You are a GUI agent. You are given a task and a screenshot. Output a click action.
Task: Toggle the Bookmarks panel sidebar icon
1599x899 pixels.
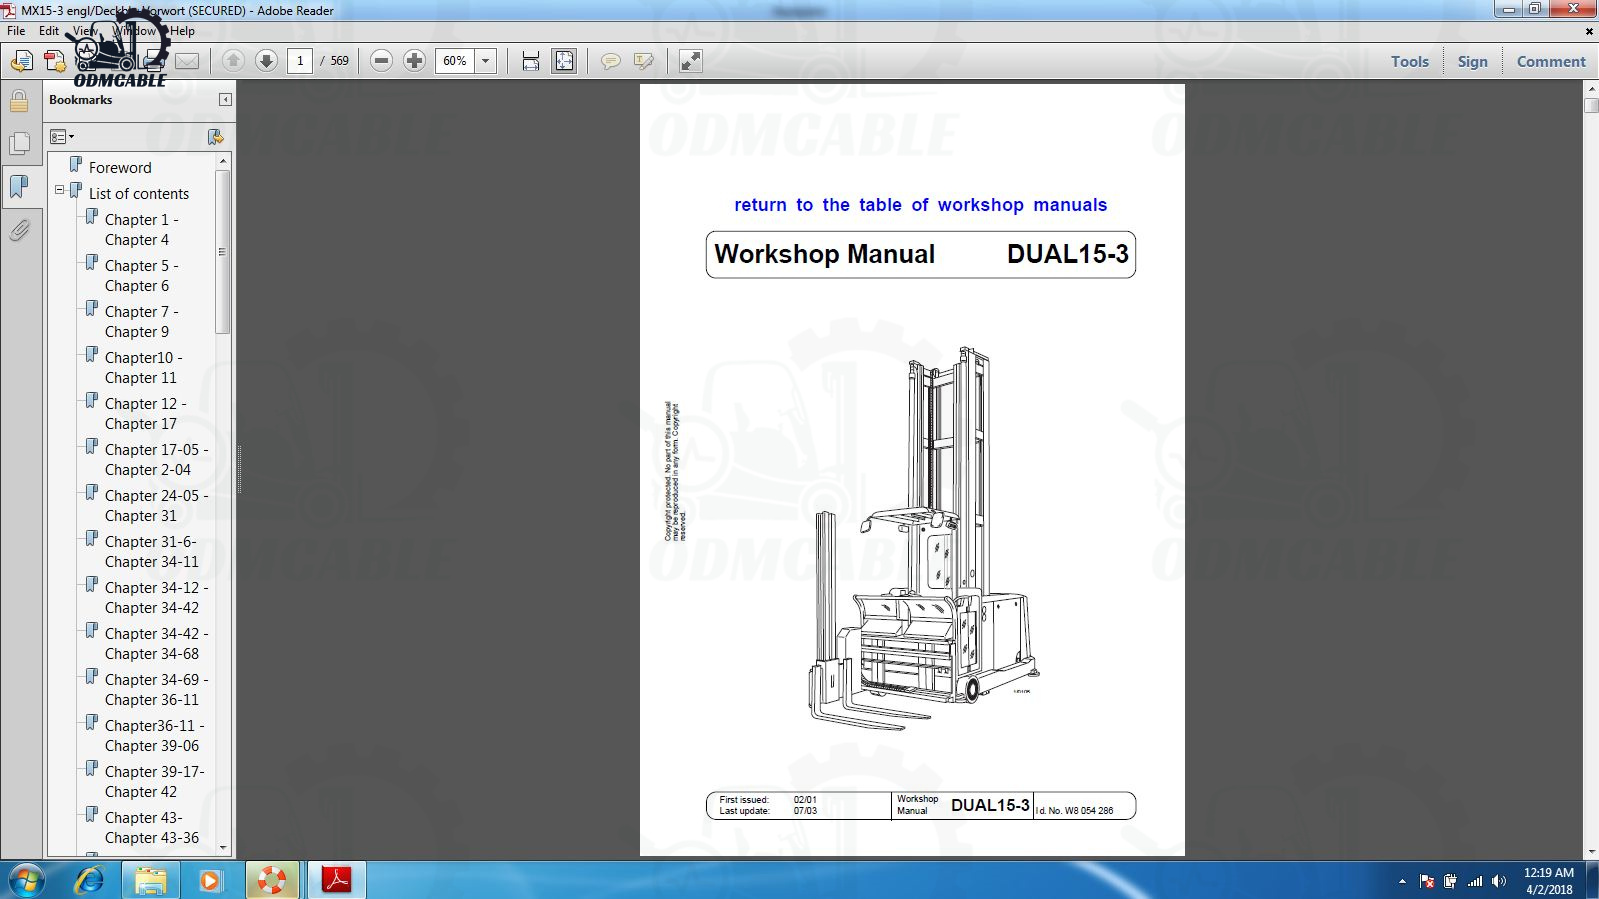[19, 186]
